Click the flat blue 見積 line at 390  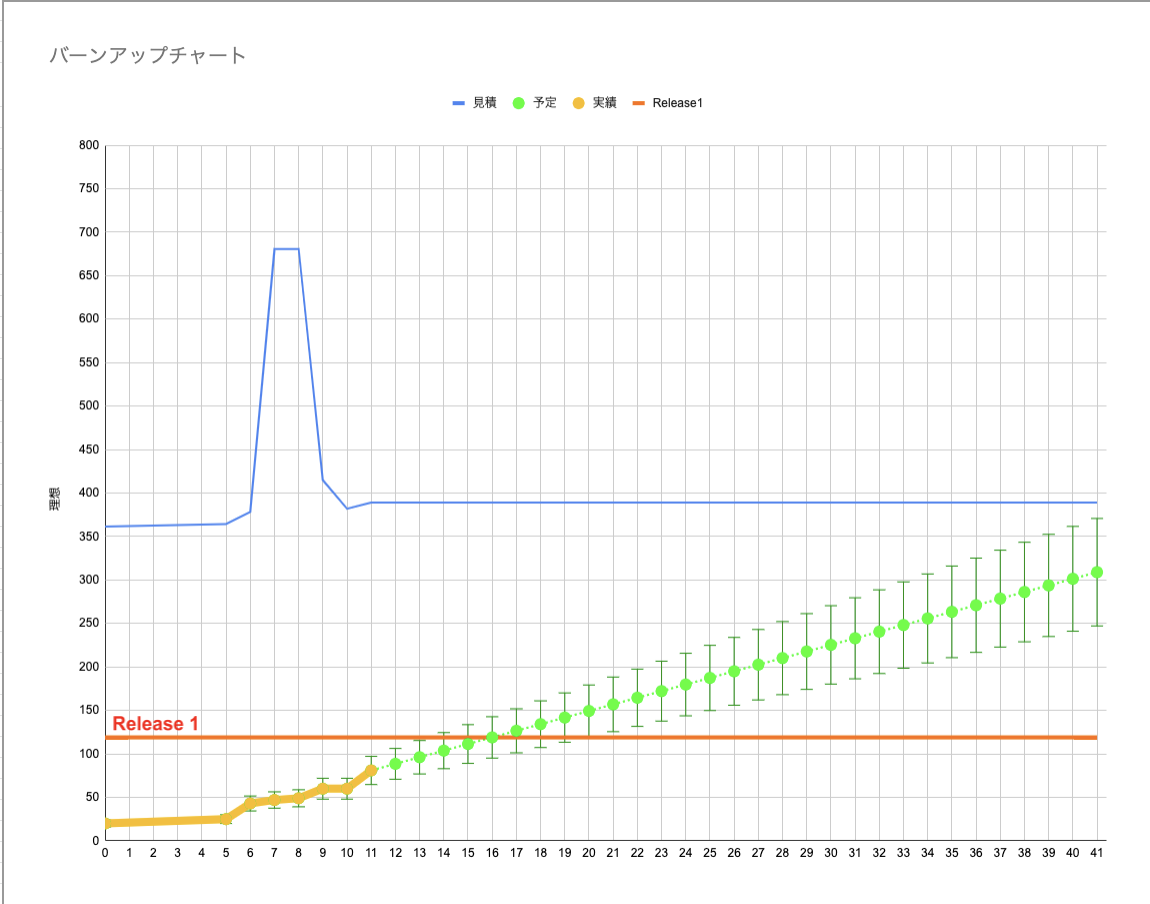733,503
